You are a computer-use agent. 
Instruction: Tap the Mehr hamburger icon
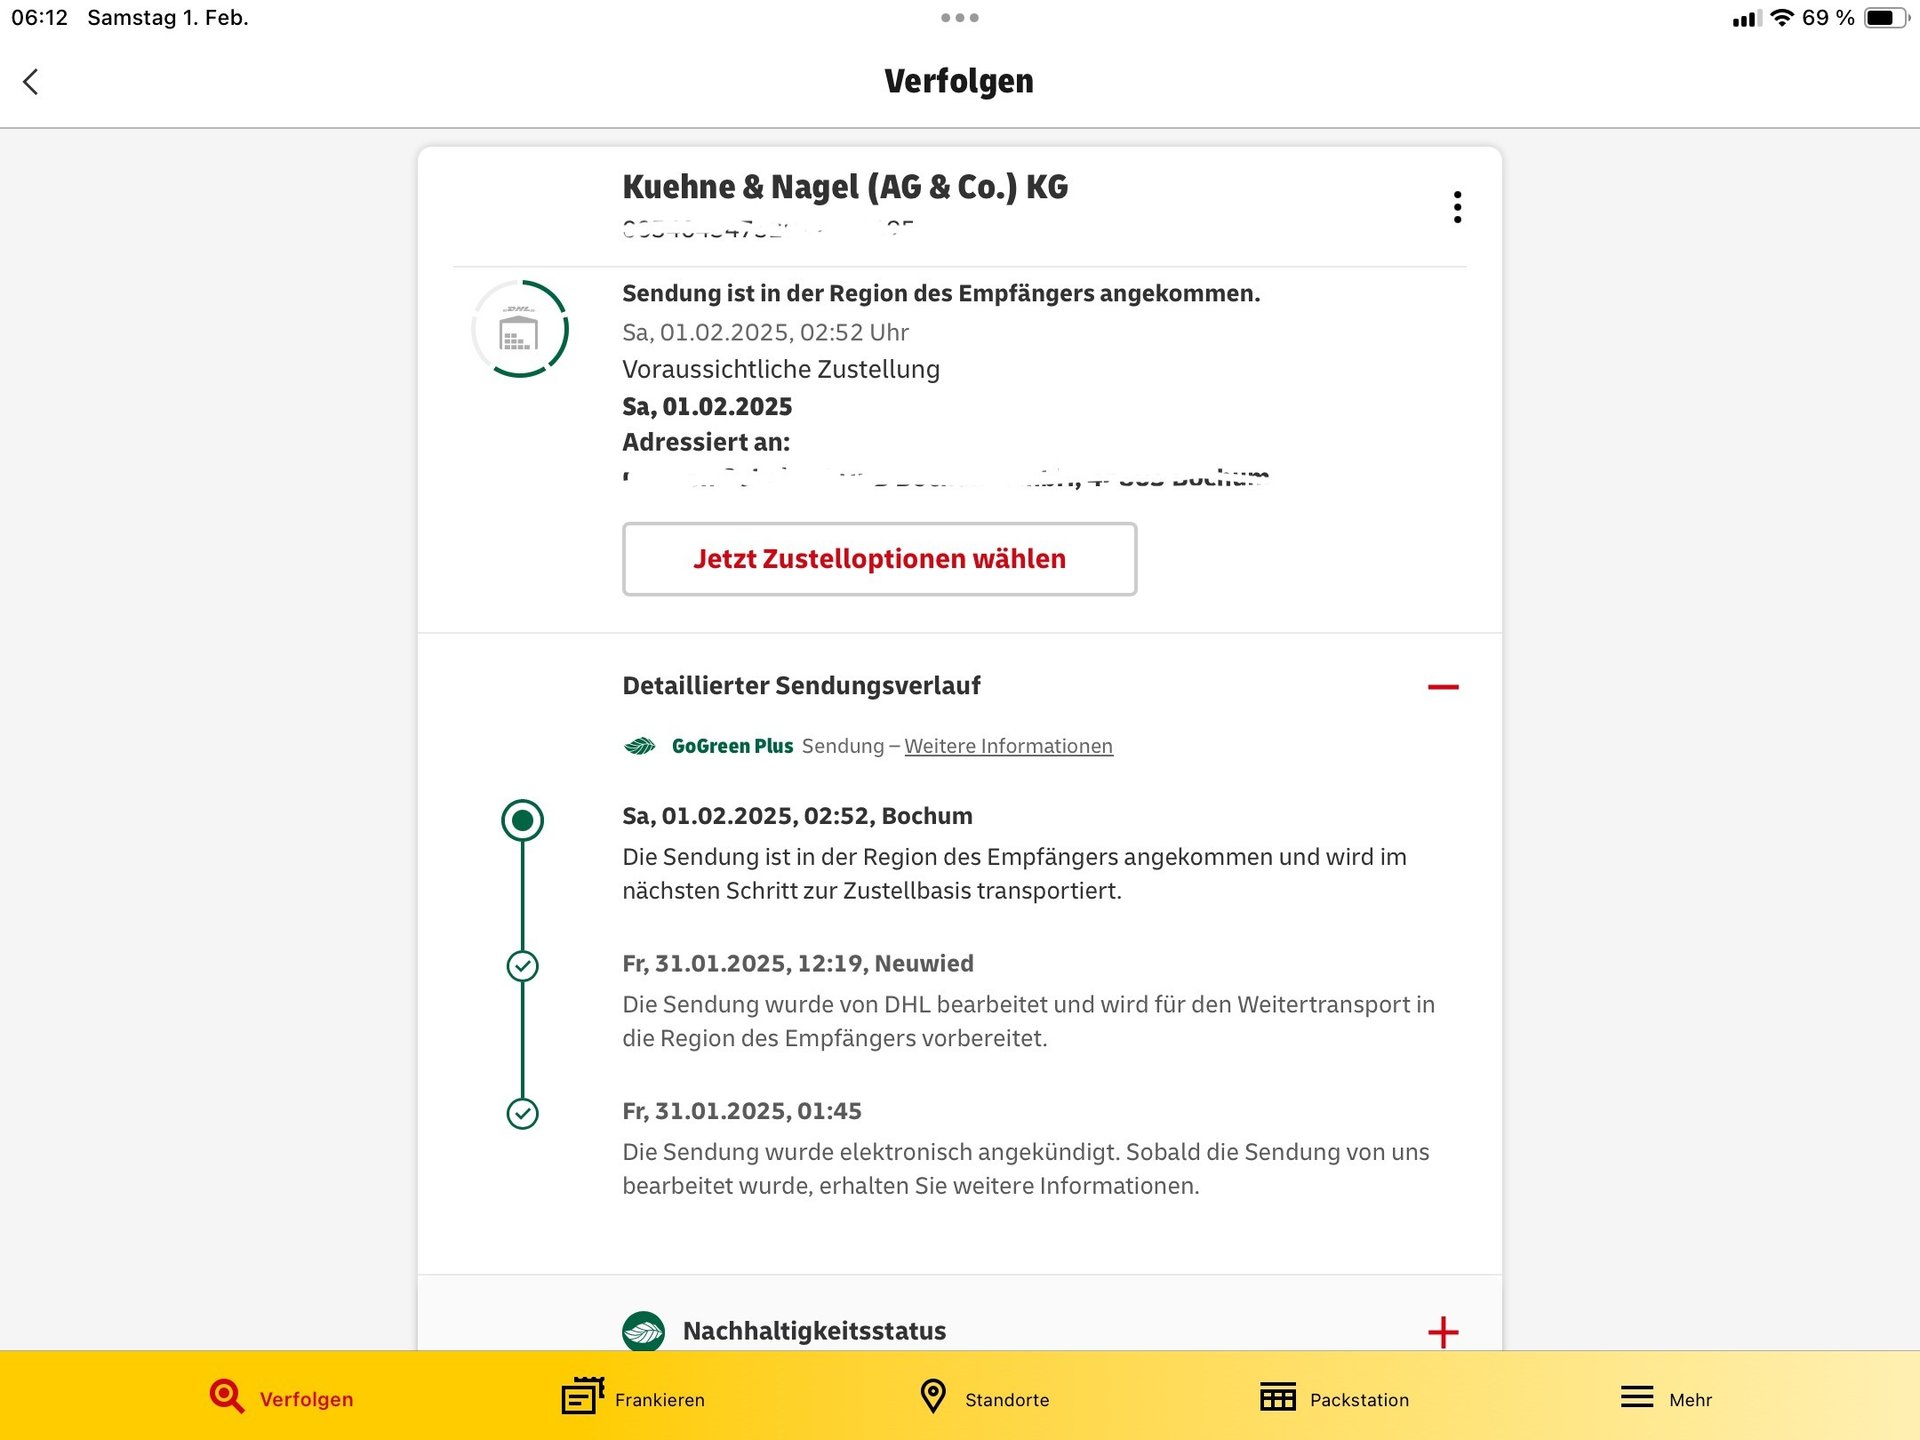pyautogui.click(x=1637, y=1397)
